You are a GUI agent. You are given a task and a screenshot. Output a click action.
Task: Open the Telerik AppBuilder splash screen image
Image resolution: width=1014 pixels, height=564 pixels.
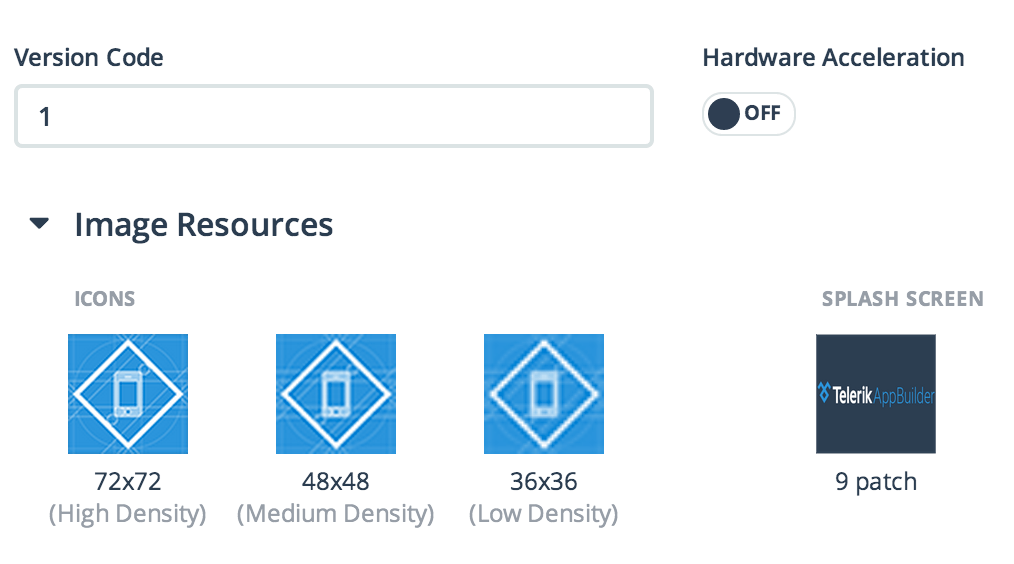(876, 394)
